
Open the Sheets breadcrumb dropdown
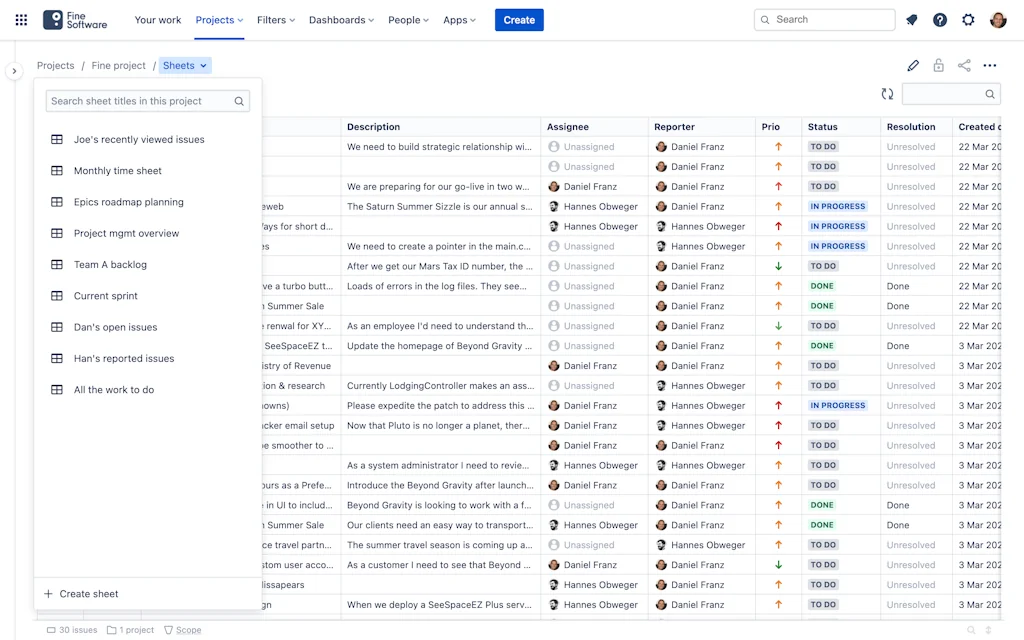tap(185, 66)
